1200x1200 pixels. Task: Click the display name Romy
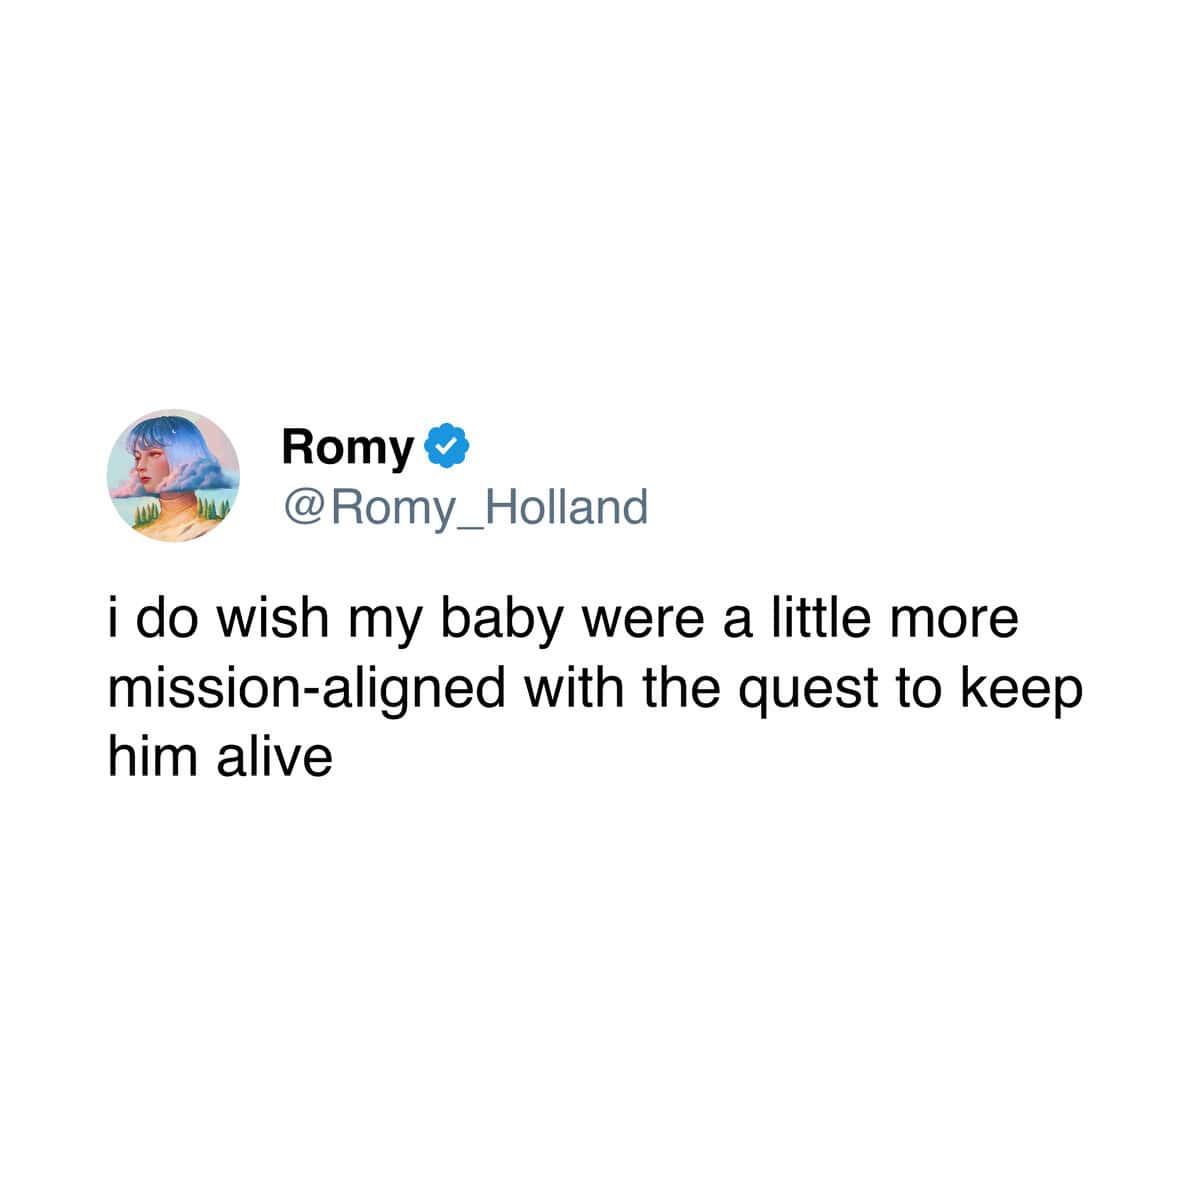click(348, 447)
